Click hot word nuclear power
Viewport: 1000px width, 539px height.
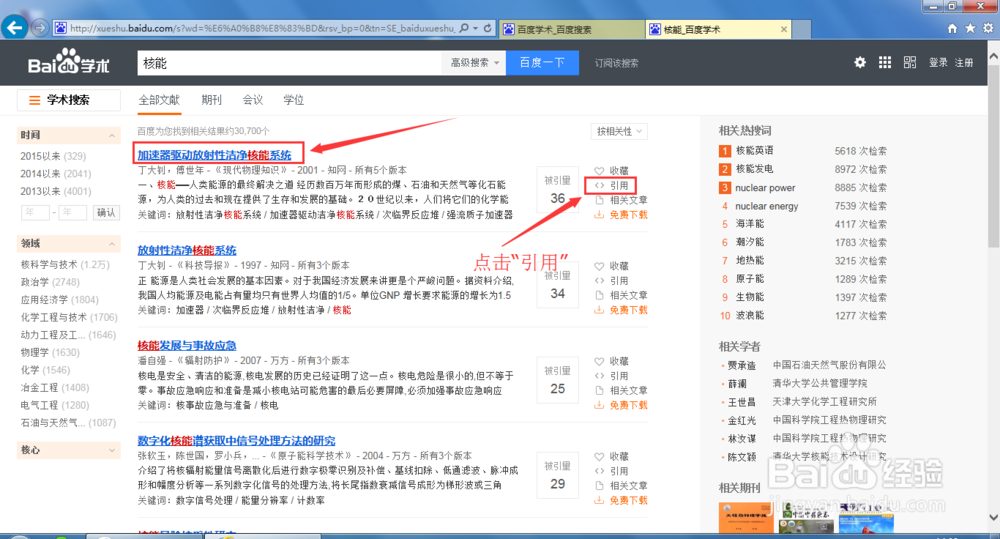pos(765,188)
